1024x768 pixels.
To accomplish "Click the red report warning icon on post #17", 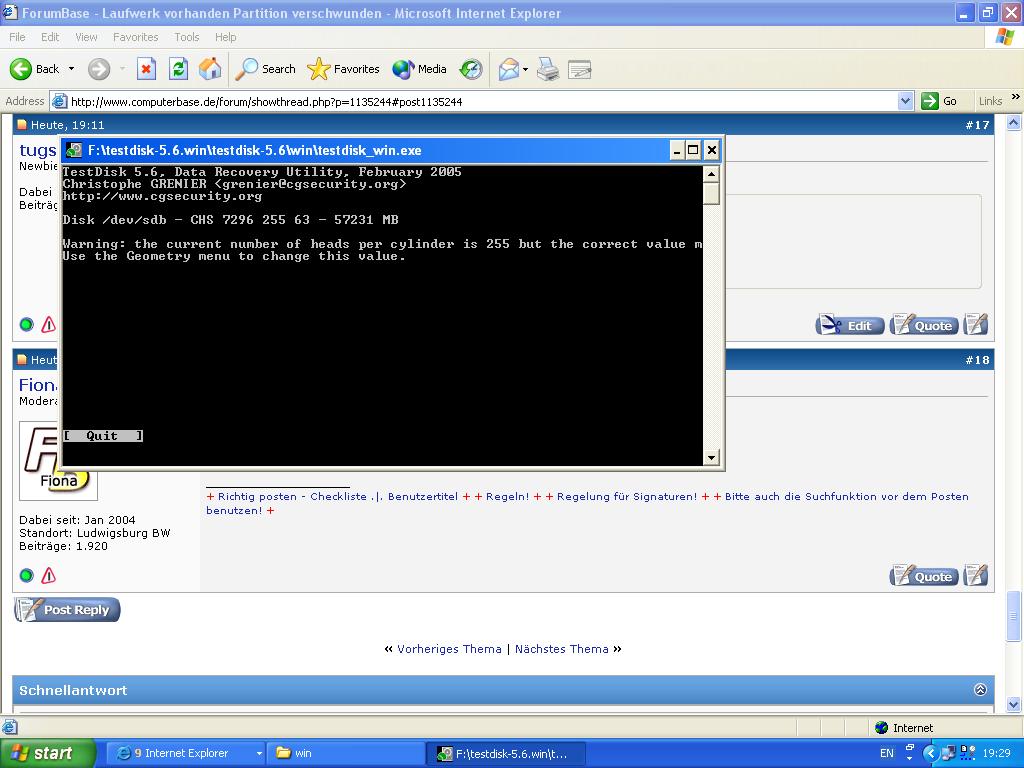I will click(x=49, y=325).
